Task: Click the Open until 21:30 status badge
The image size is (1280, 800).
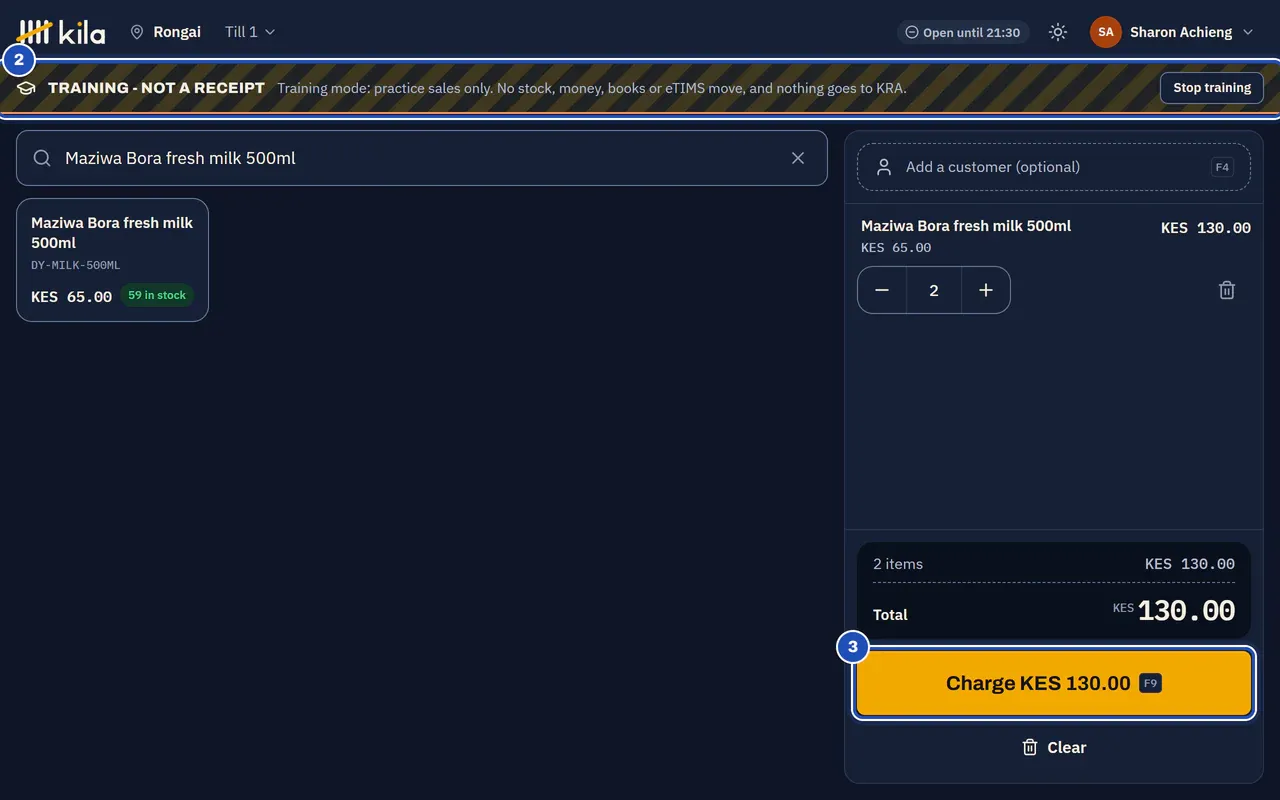Action: tap(962, 32)
